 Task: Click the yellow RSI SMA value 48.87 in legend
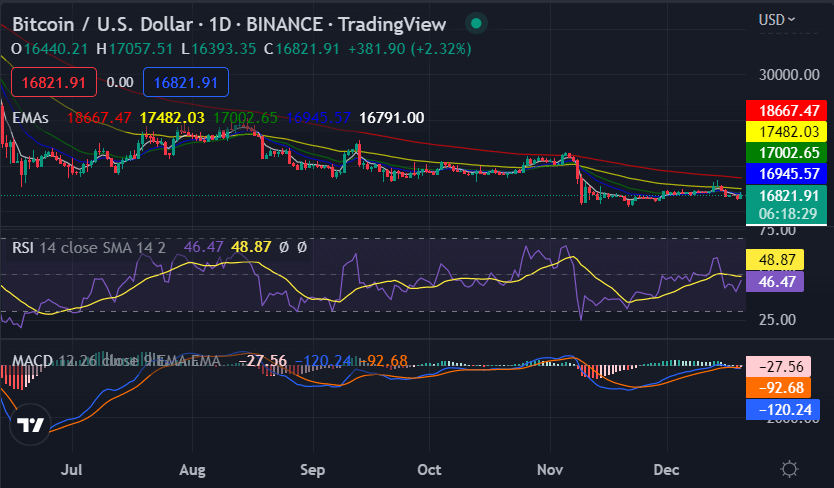click(251, 247)
